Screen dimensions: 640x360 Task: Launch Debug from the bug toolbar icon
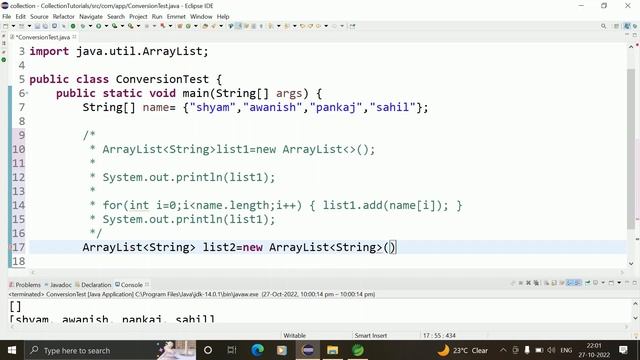pyautogui.click(x=83, y=26)
